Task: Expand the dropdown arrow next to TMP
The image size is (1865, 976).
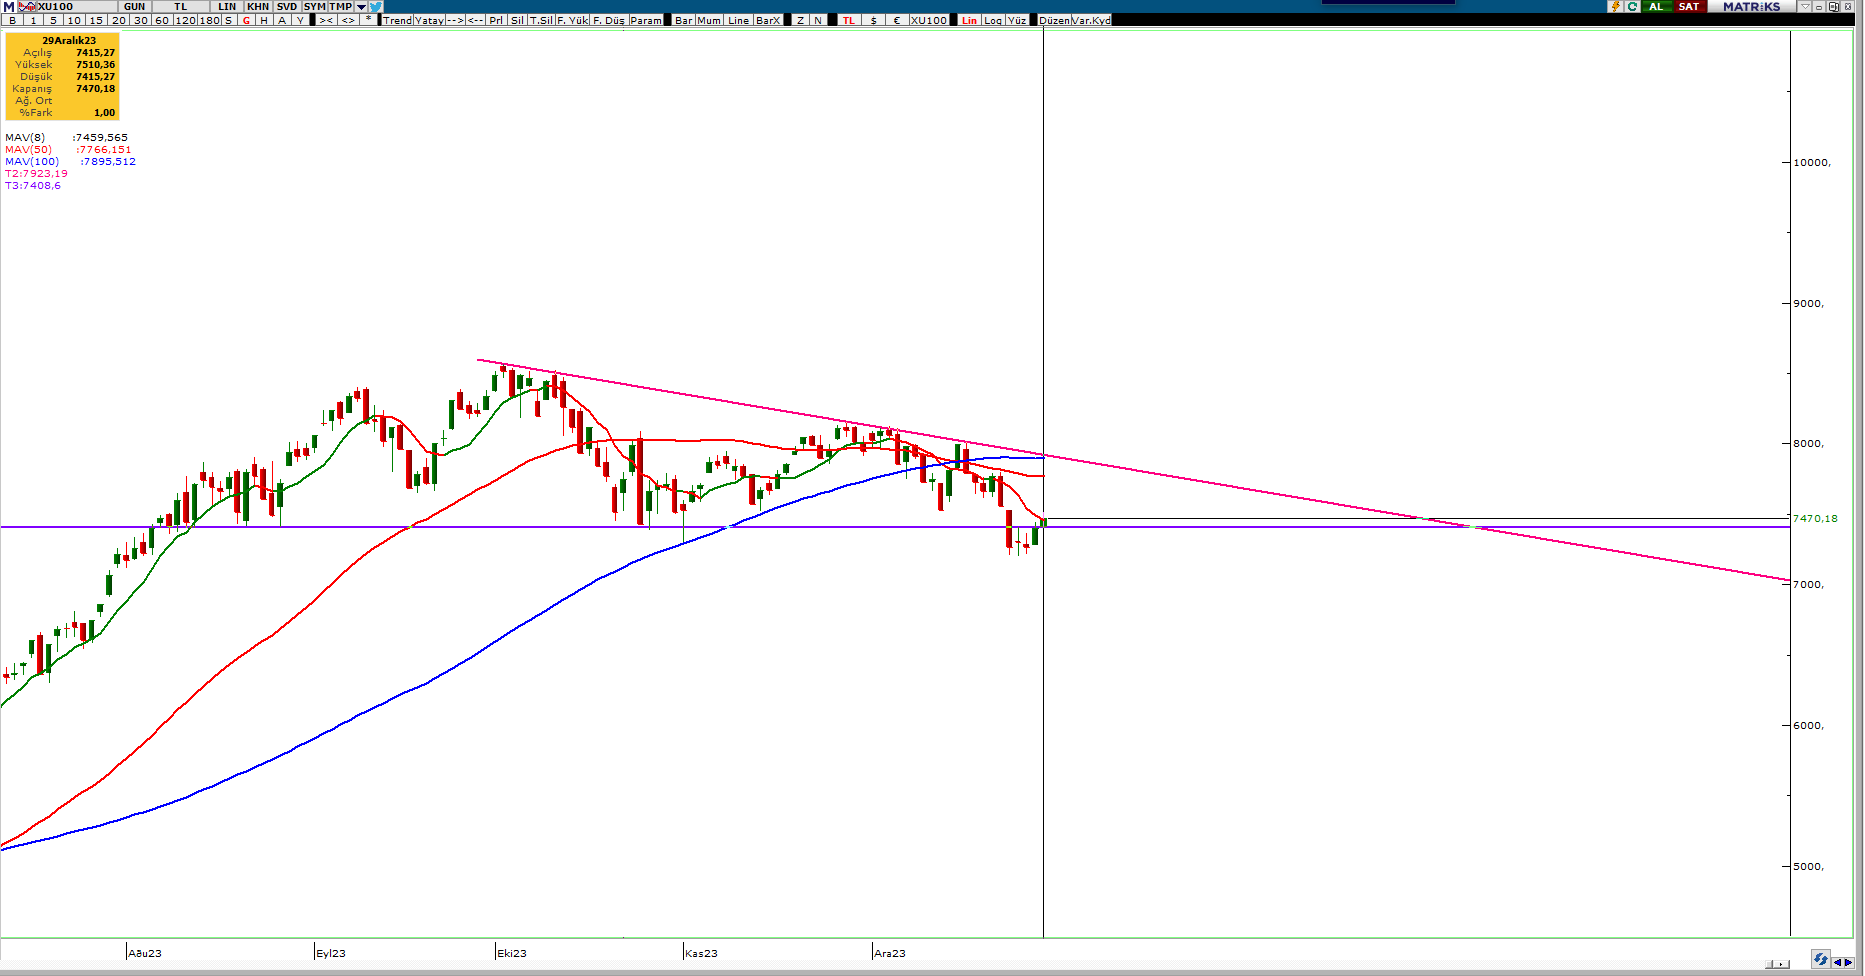Action: (x=361, y=7)
